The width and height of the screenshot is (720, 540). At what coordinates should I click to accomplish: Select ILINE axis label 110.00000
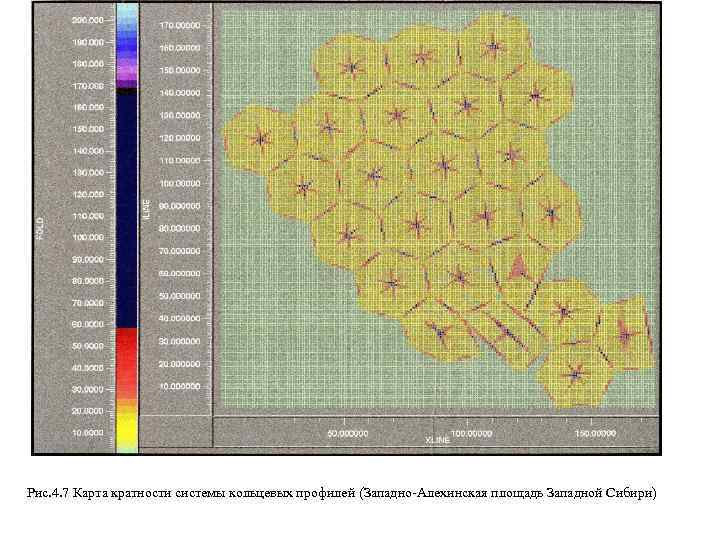pyautogui.click(x=180, y=161)
